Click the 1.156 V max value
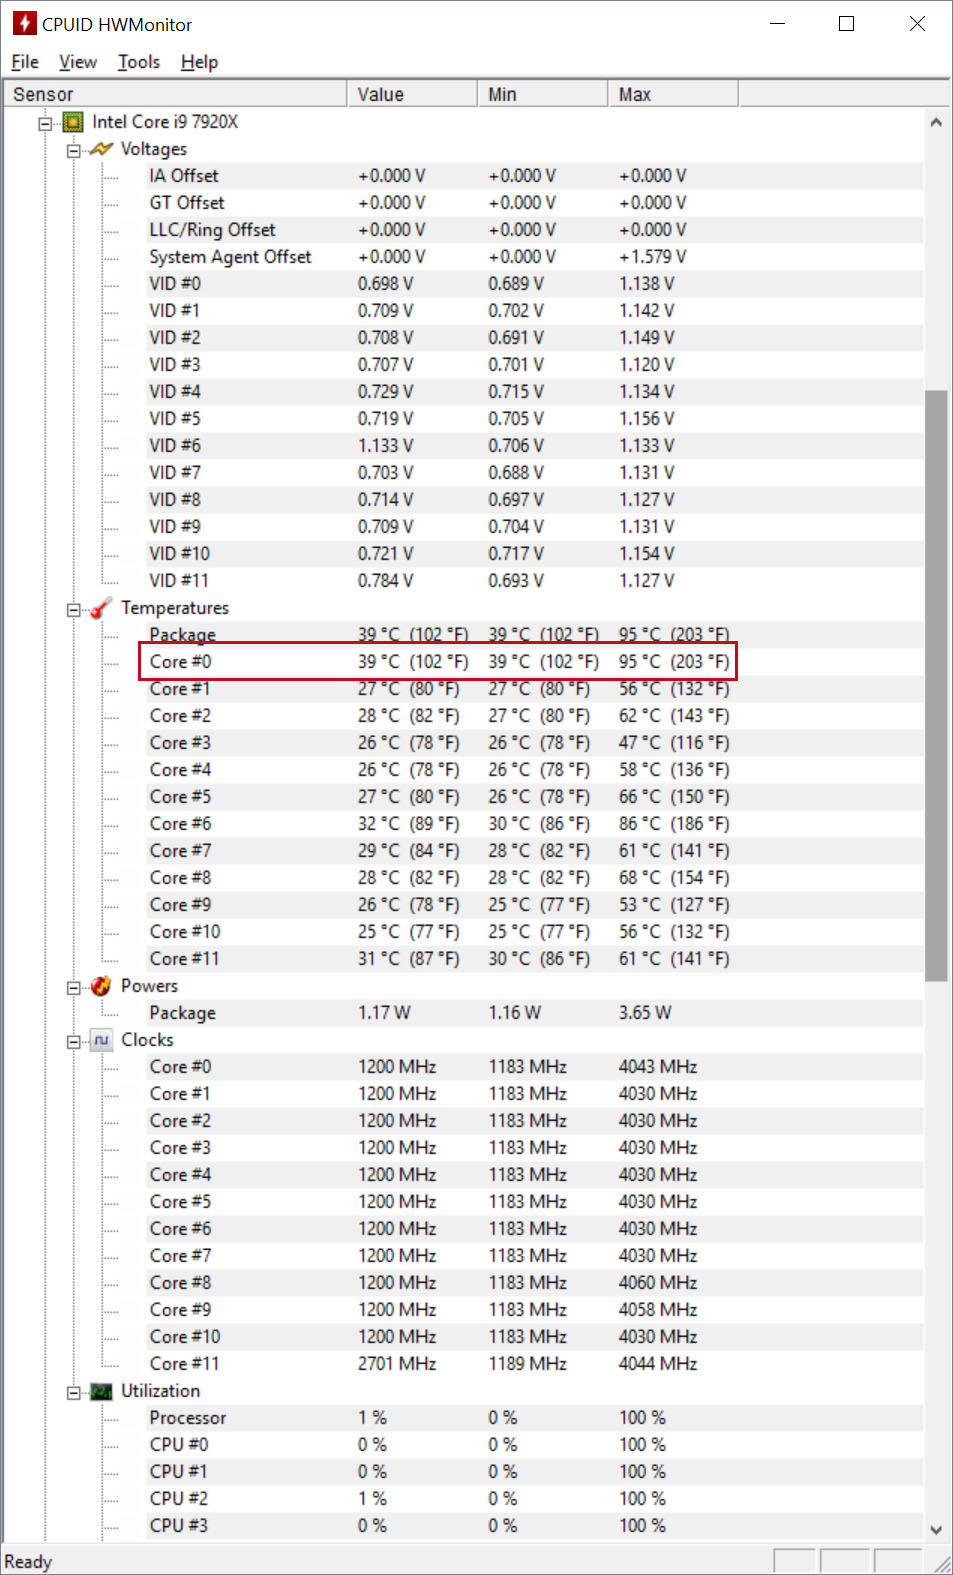The height and width of the screenshot is (1575, 953). coord(646,419)
